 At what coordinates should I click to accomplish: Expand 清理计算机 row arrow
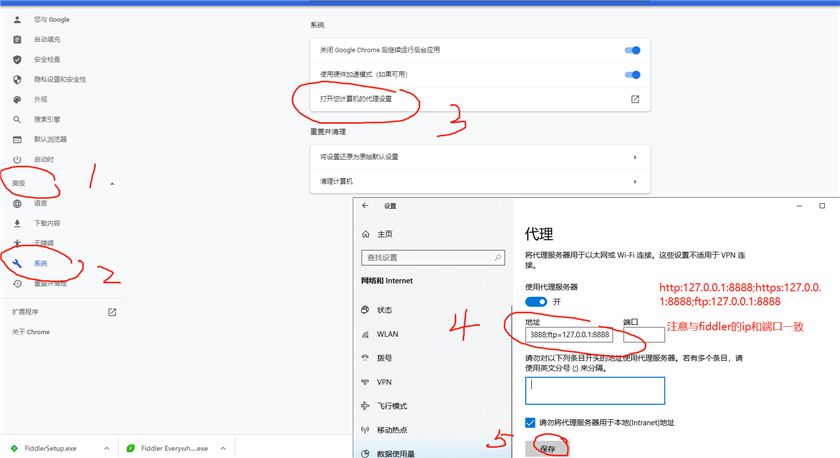635,182
